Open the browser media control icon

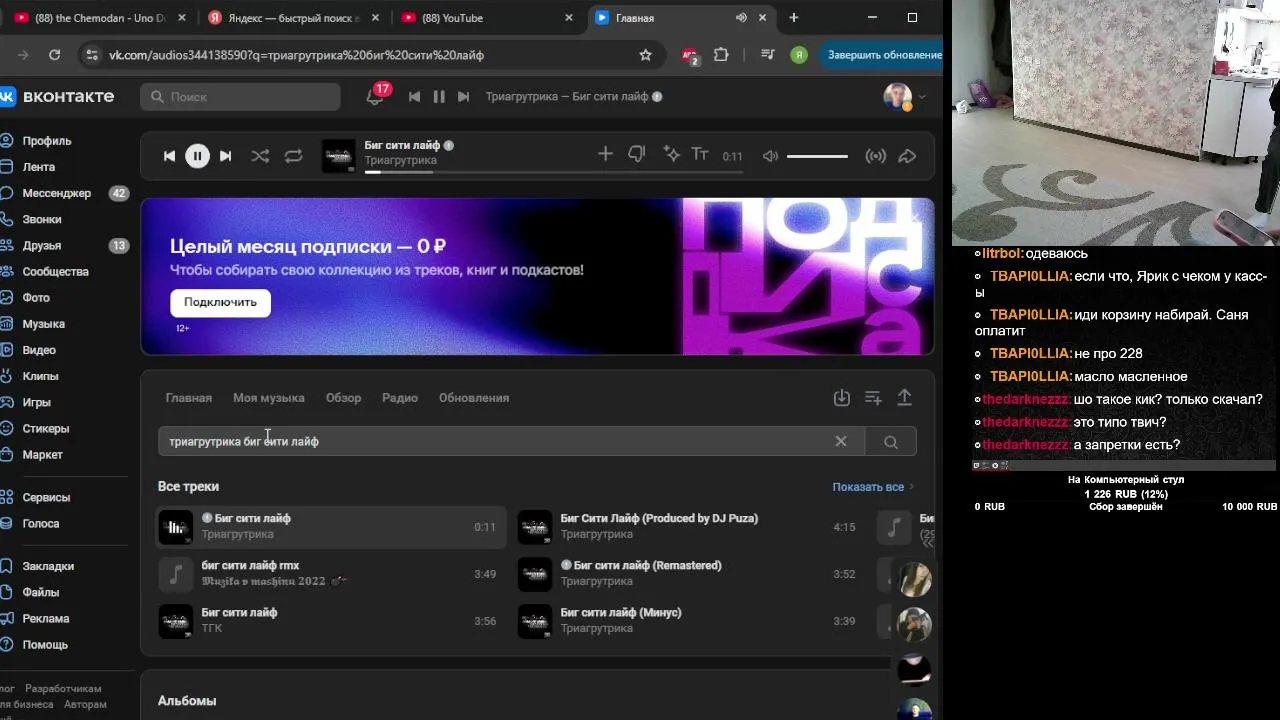[767, 55]
